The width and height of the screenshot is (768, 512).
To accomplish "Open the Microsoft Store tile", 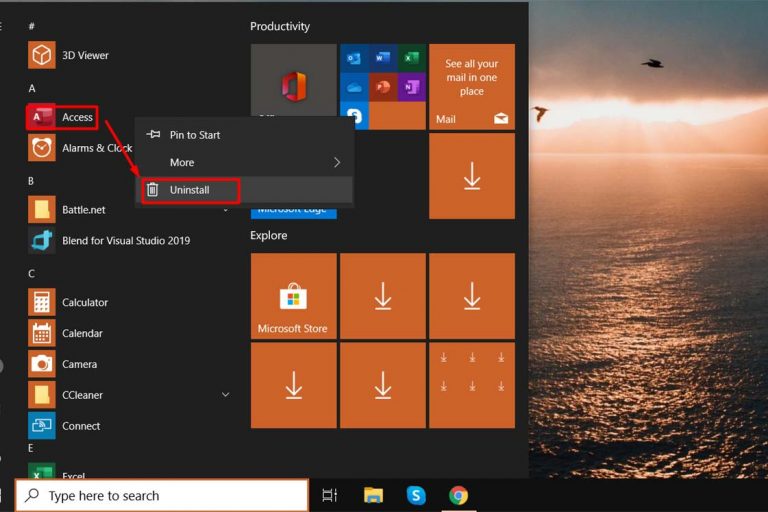I will [x=293, y=296].
